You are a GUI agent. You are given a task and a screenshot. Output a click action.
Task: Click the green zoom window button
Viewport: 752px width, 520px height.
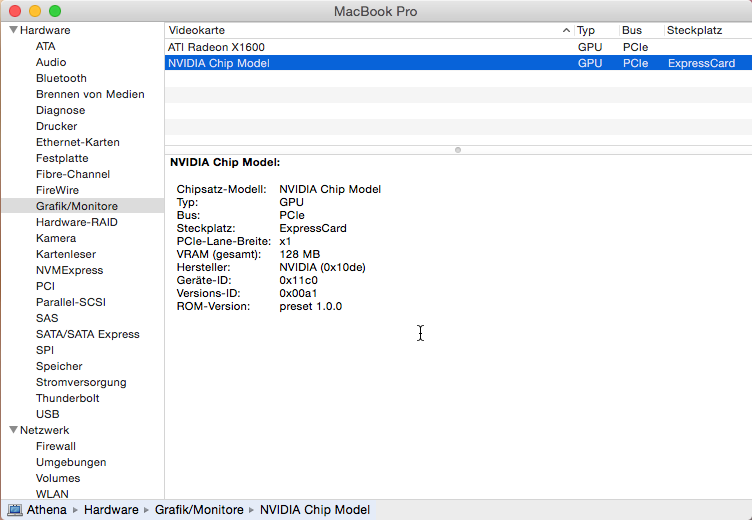tap(55, 11)
